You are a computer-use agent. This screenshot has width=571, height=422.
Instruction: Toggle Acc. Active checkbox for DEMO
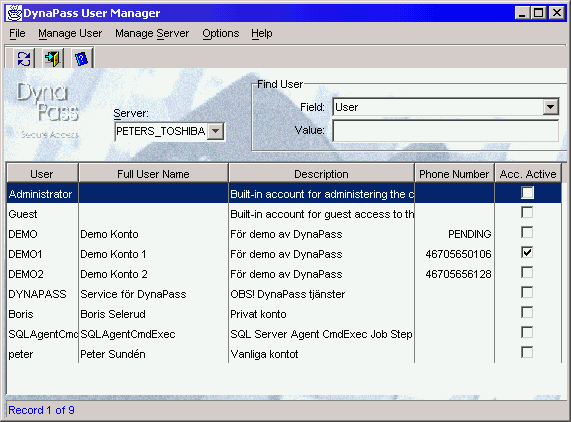[527, 232]
